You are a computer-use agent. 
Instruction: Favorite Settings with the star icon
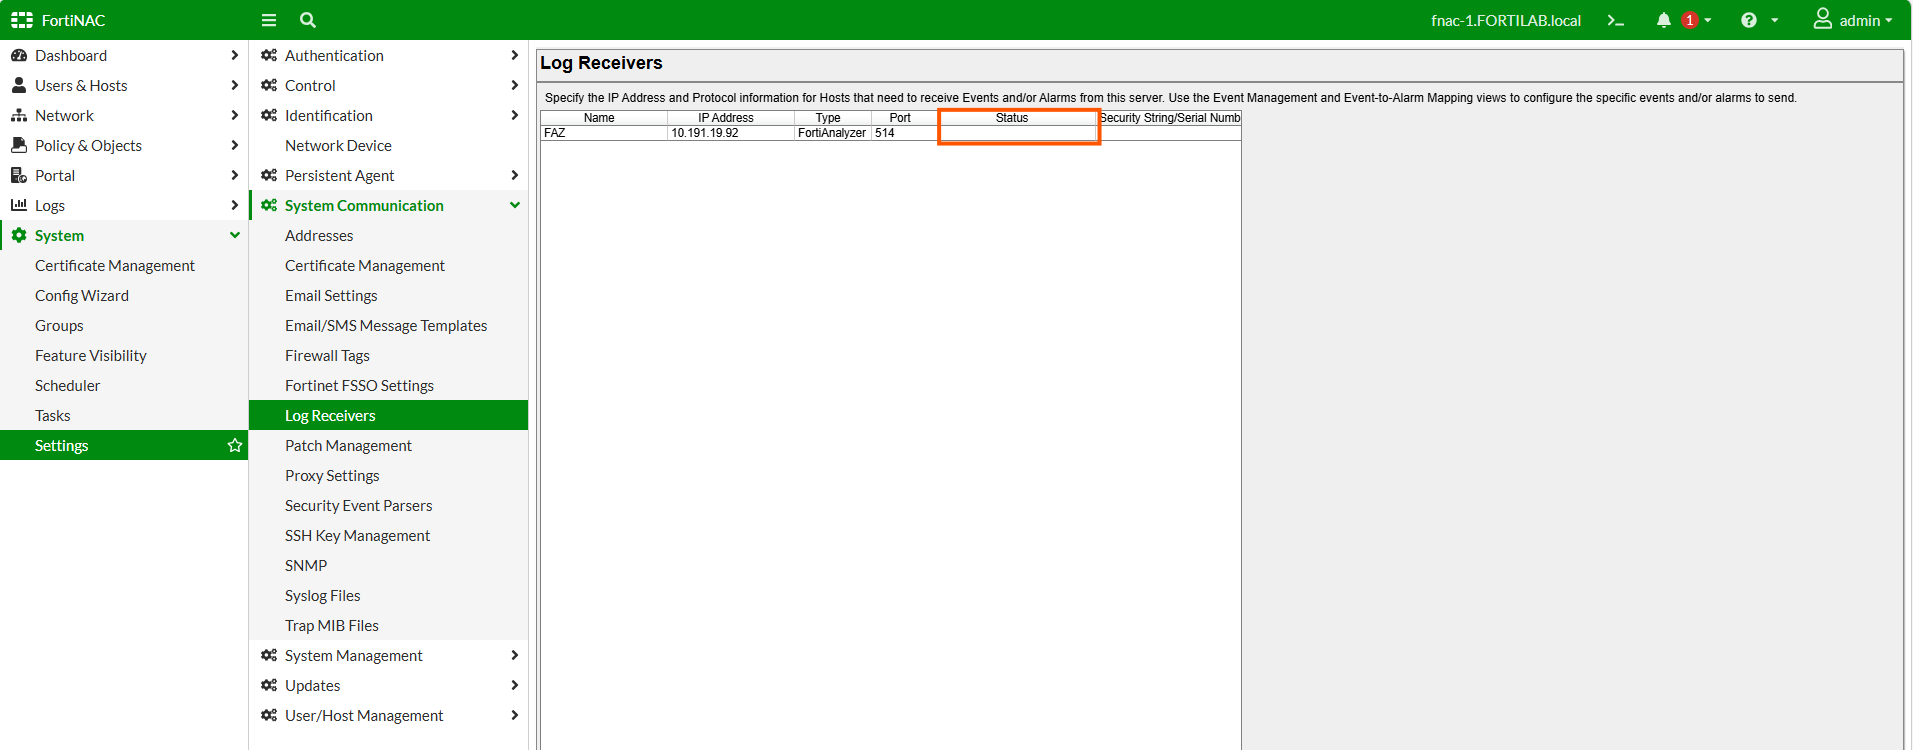pos(235,445)
